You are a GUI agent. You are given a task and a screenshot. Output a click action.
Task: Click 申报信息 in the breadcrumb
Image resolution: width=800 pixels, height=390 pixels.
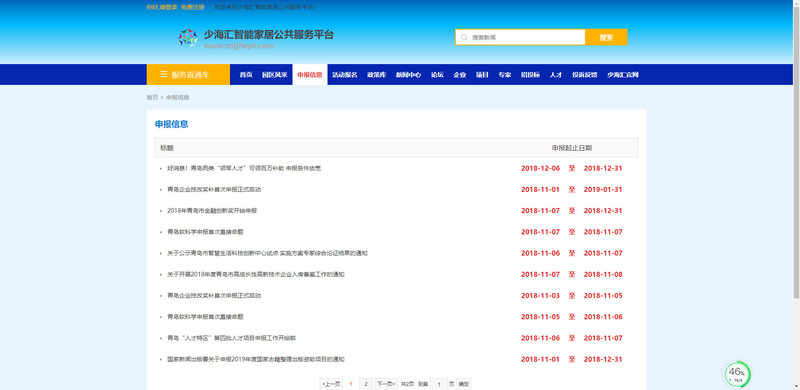point(178,97)
